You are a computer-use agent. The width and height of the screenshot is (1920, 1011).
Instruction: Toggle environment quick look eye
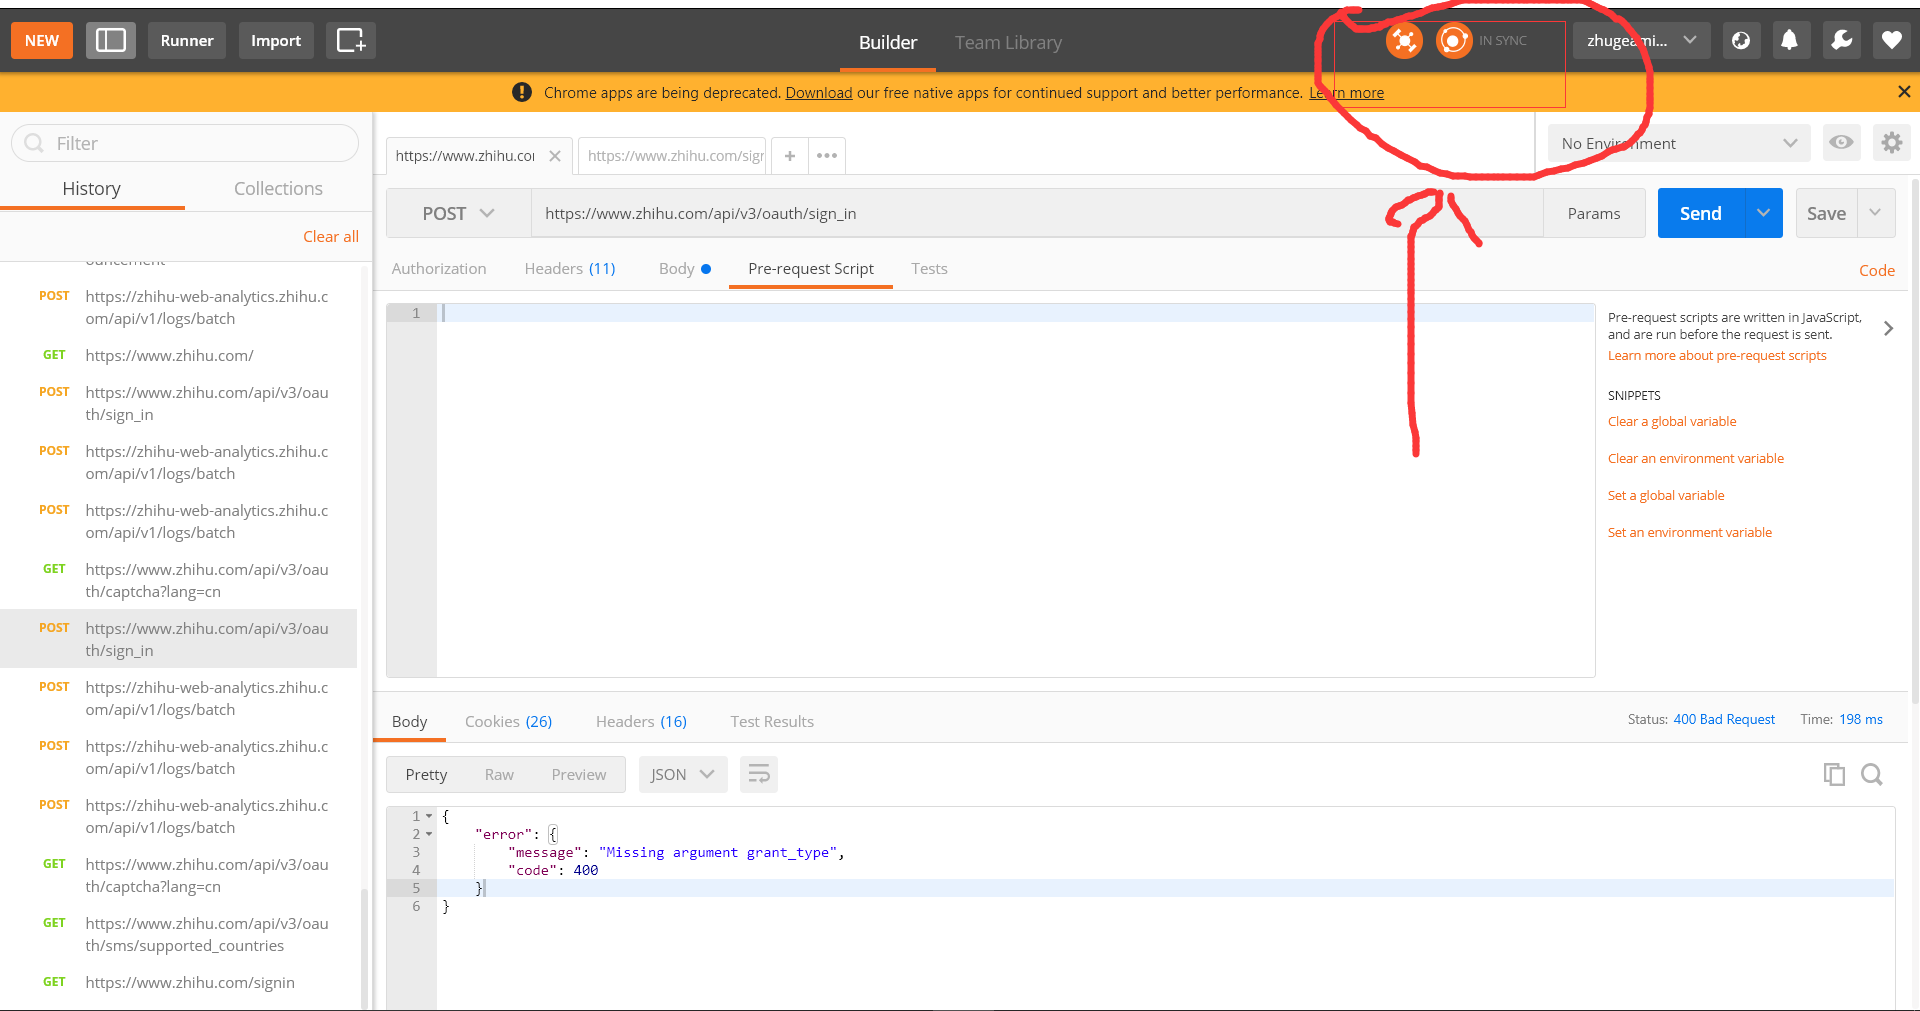[x=1841, y=143]
